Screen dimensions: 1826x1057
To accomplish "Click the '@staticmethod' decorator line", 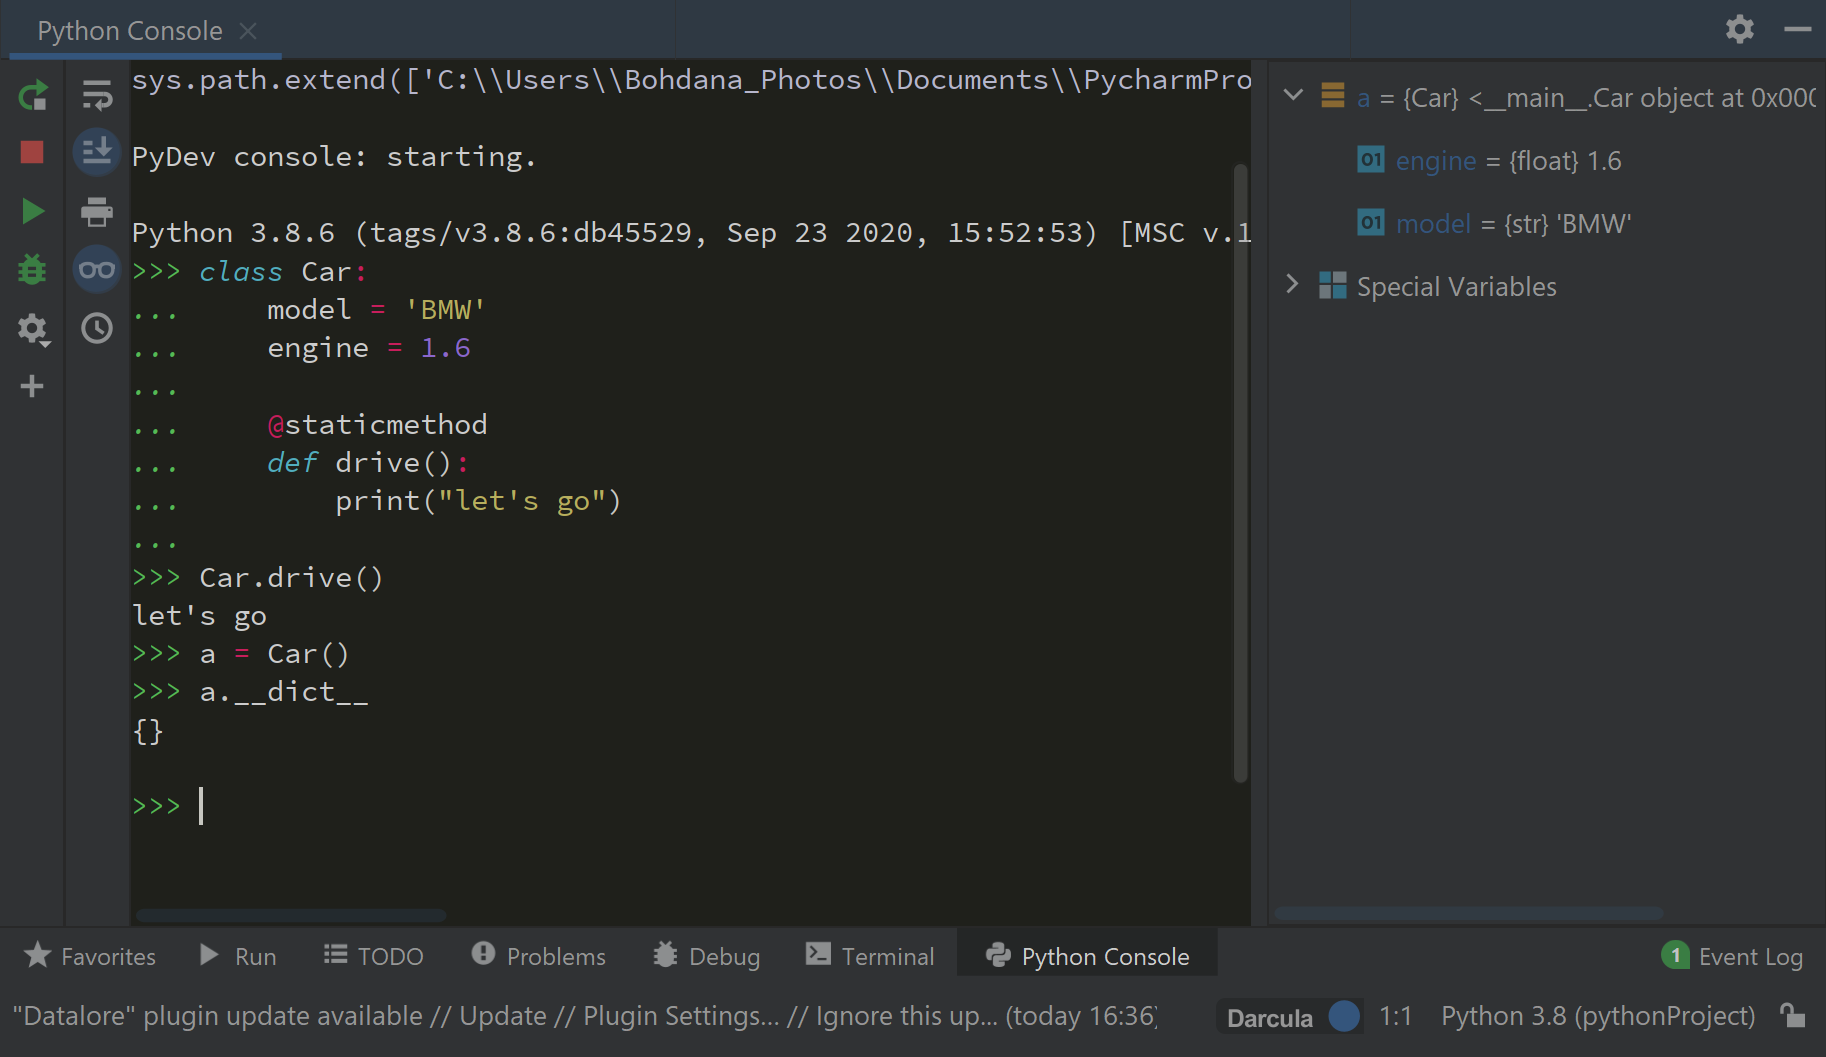I will 377,425.
